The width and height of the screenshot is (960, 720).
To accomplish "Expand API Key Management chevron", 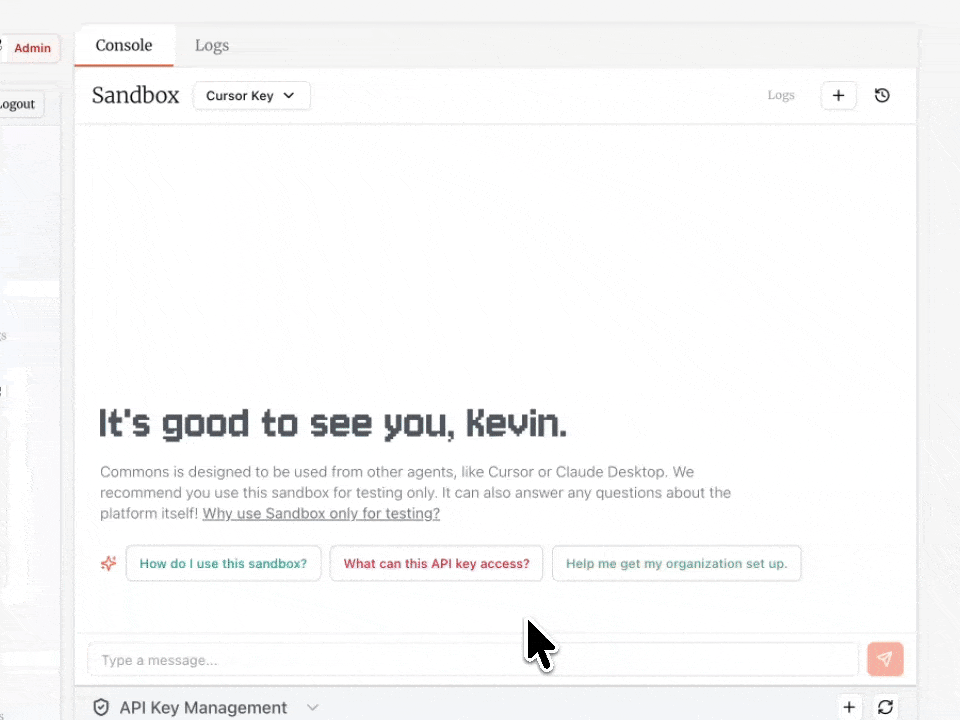I will [x=313, y=708].
